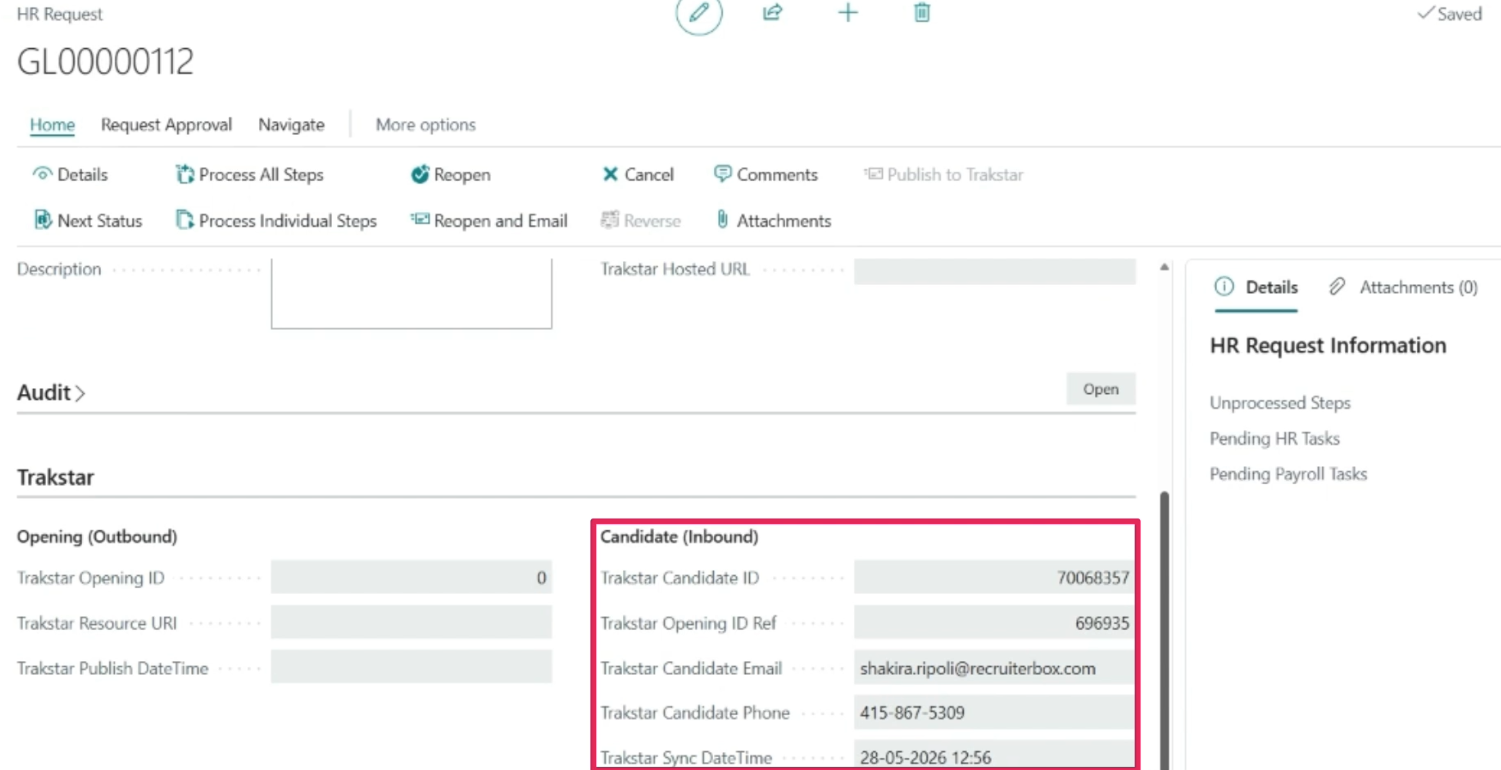
Task: Click Trakstar Publish DateTime field
Action: tap(411, 667)
